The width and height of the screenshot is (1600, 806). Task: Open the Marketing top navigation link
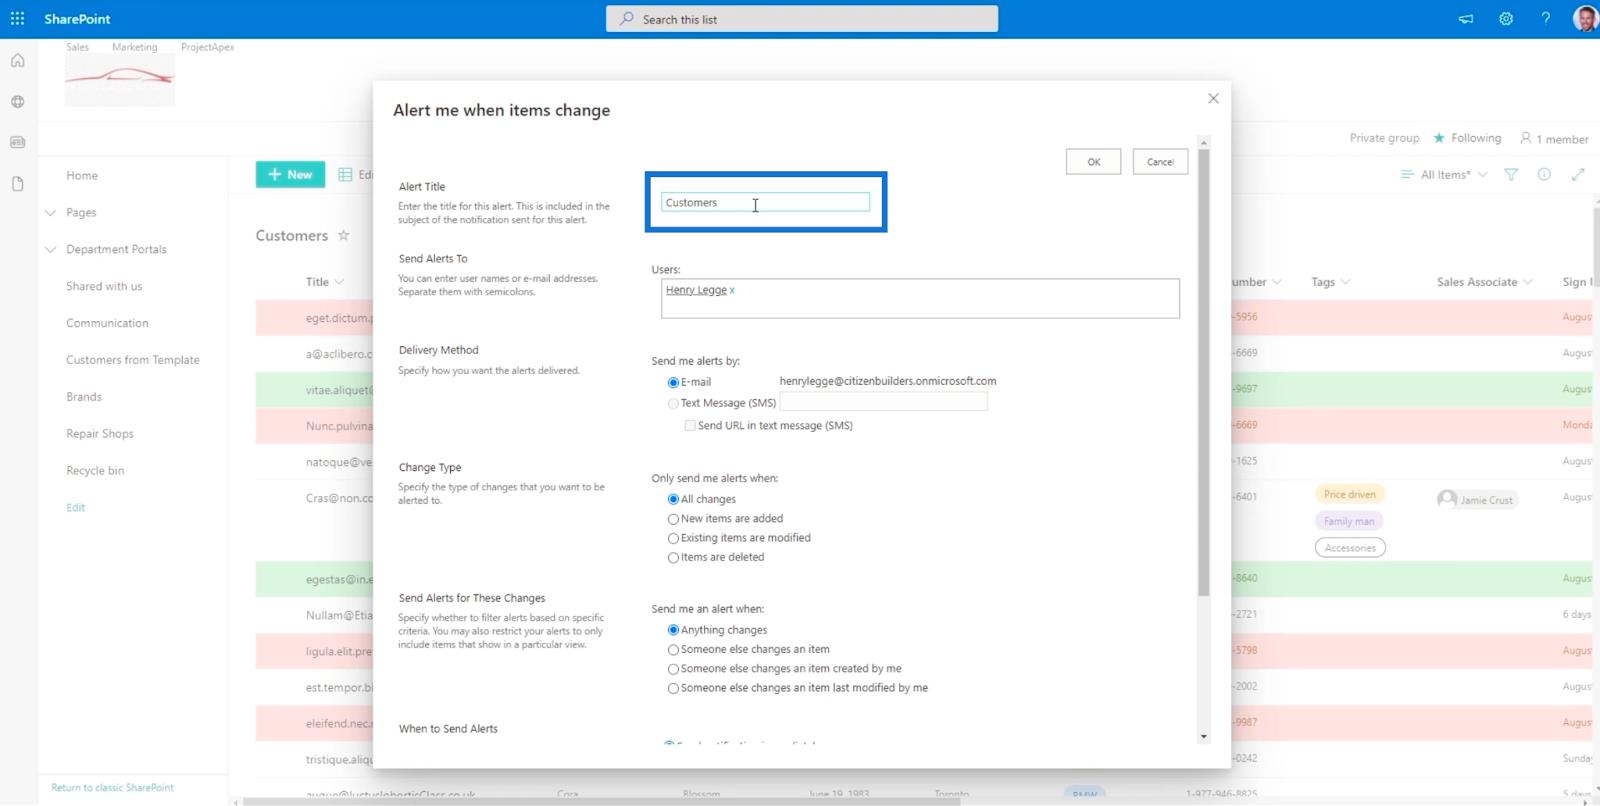click(134, 47)
